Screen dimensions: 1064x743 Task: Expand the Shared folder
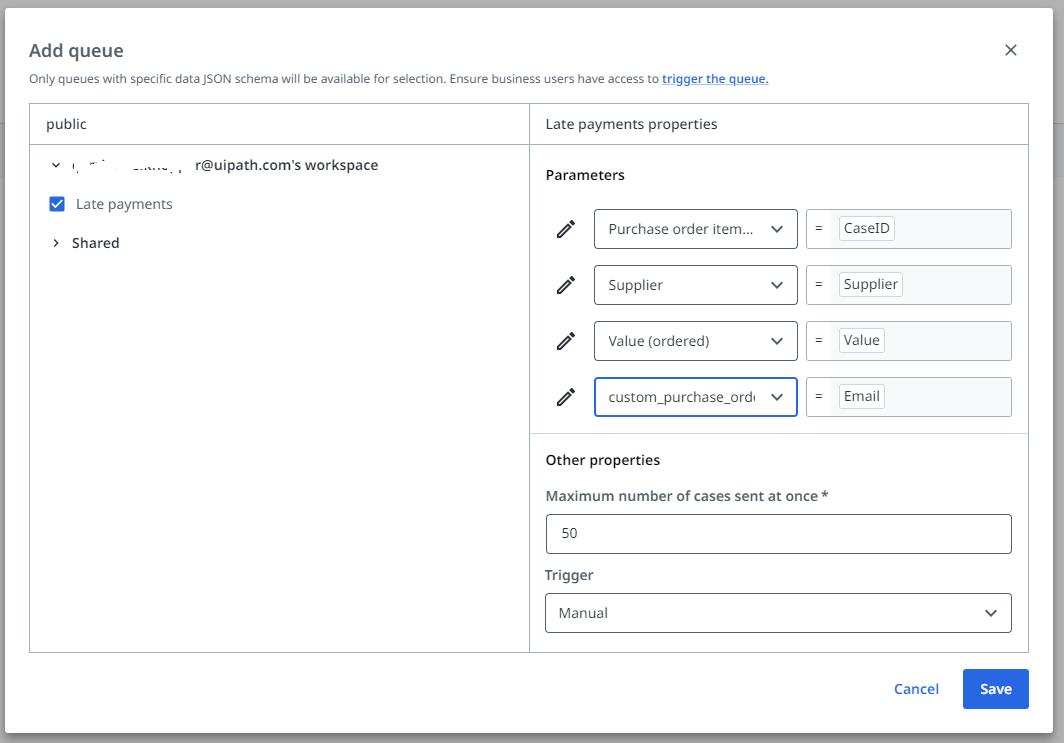[56, 242]
